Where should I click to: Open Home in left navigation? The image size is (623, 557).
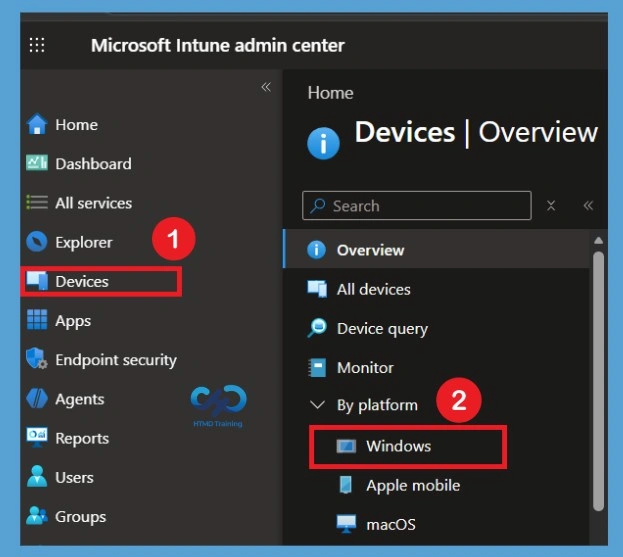click(76, 125)
